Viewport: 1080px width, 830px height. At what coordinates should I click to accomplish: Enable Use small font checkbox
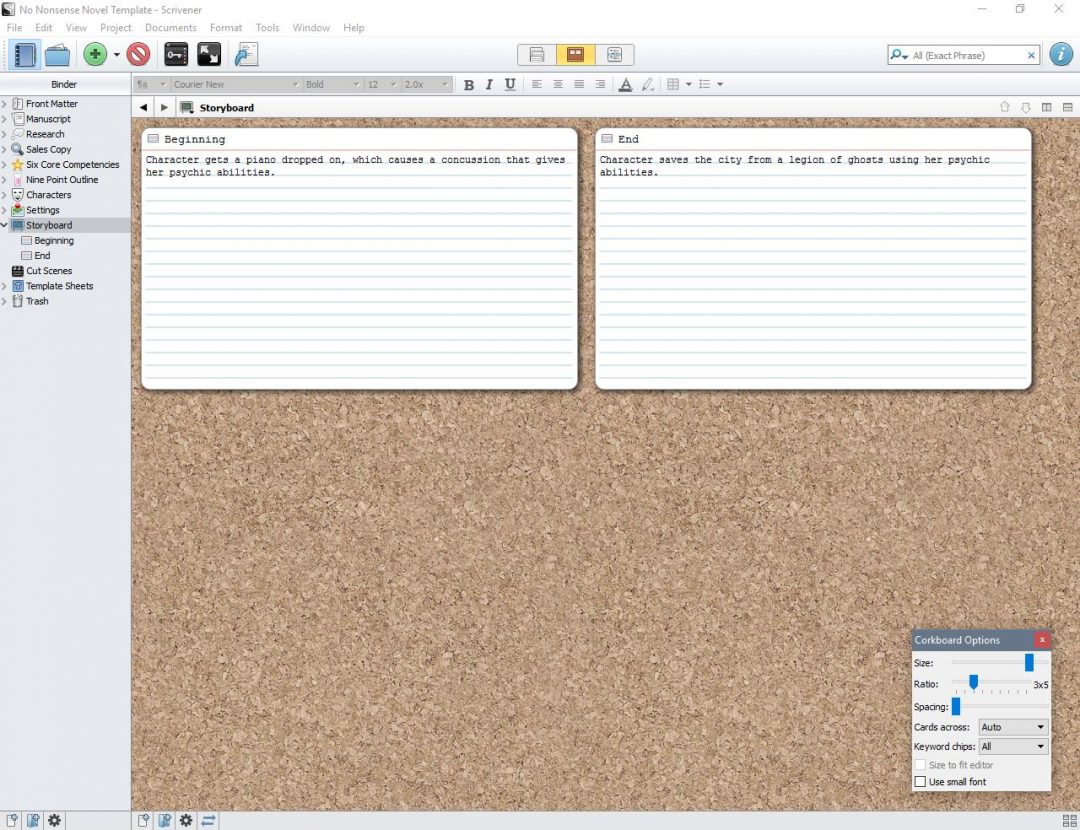[x=920, y=782]
